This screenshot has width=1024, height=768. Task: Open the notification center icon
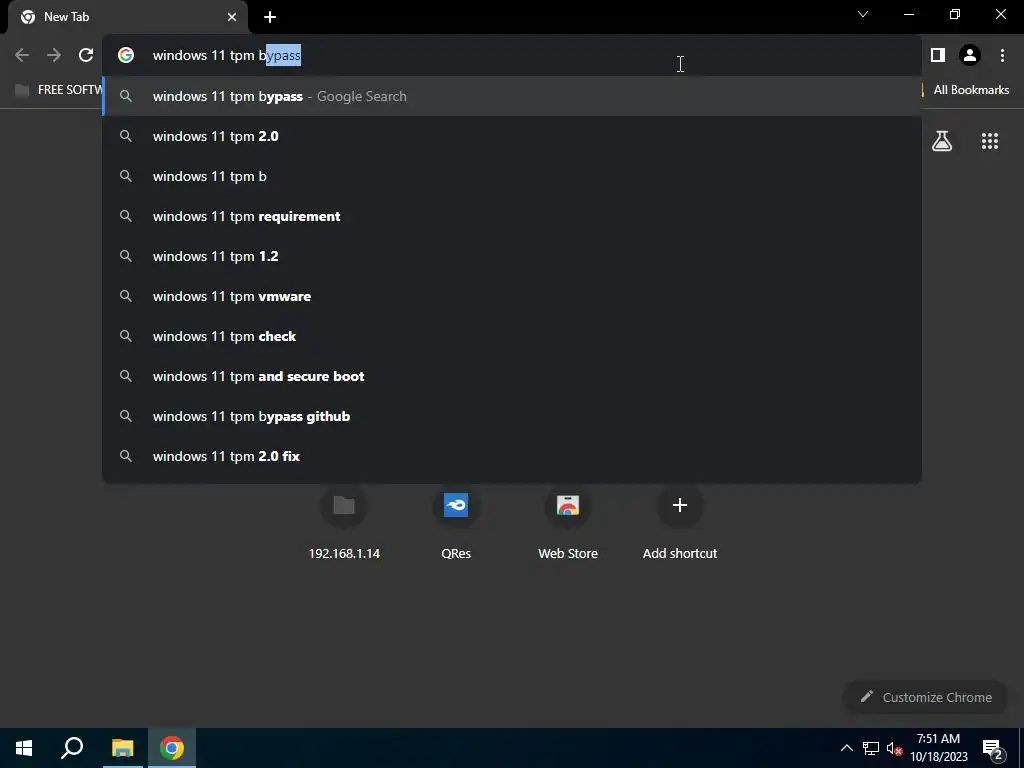coord(993,748)
